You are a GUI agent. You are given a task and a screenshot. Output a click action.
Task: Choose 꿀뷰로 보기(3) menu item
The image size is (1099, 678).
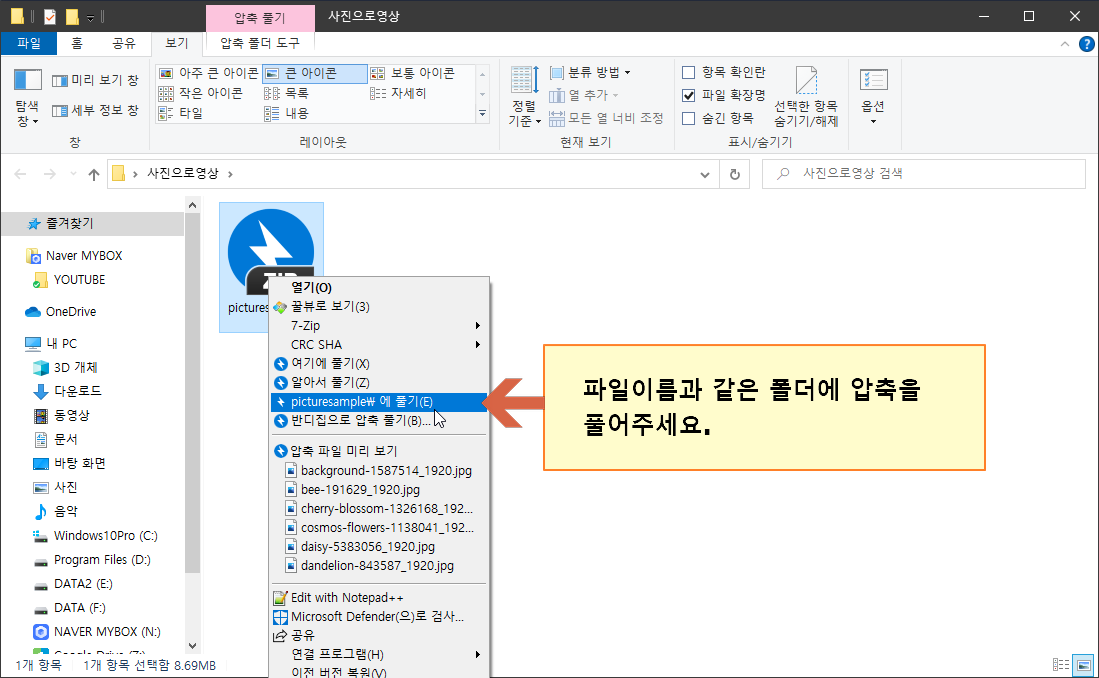click(x=378, y=307)
